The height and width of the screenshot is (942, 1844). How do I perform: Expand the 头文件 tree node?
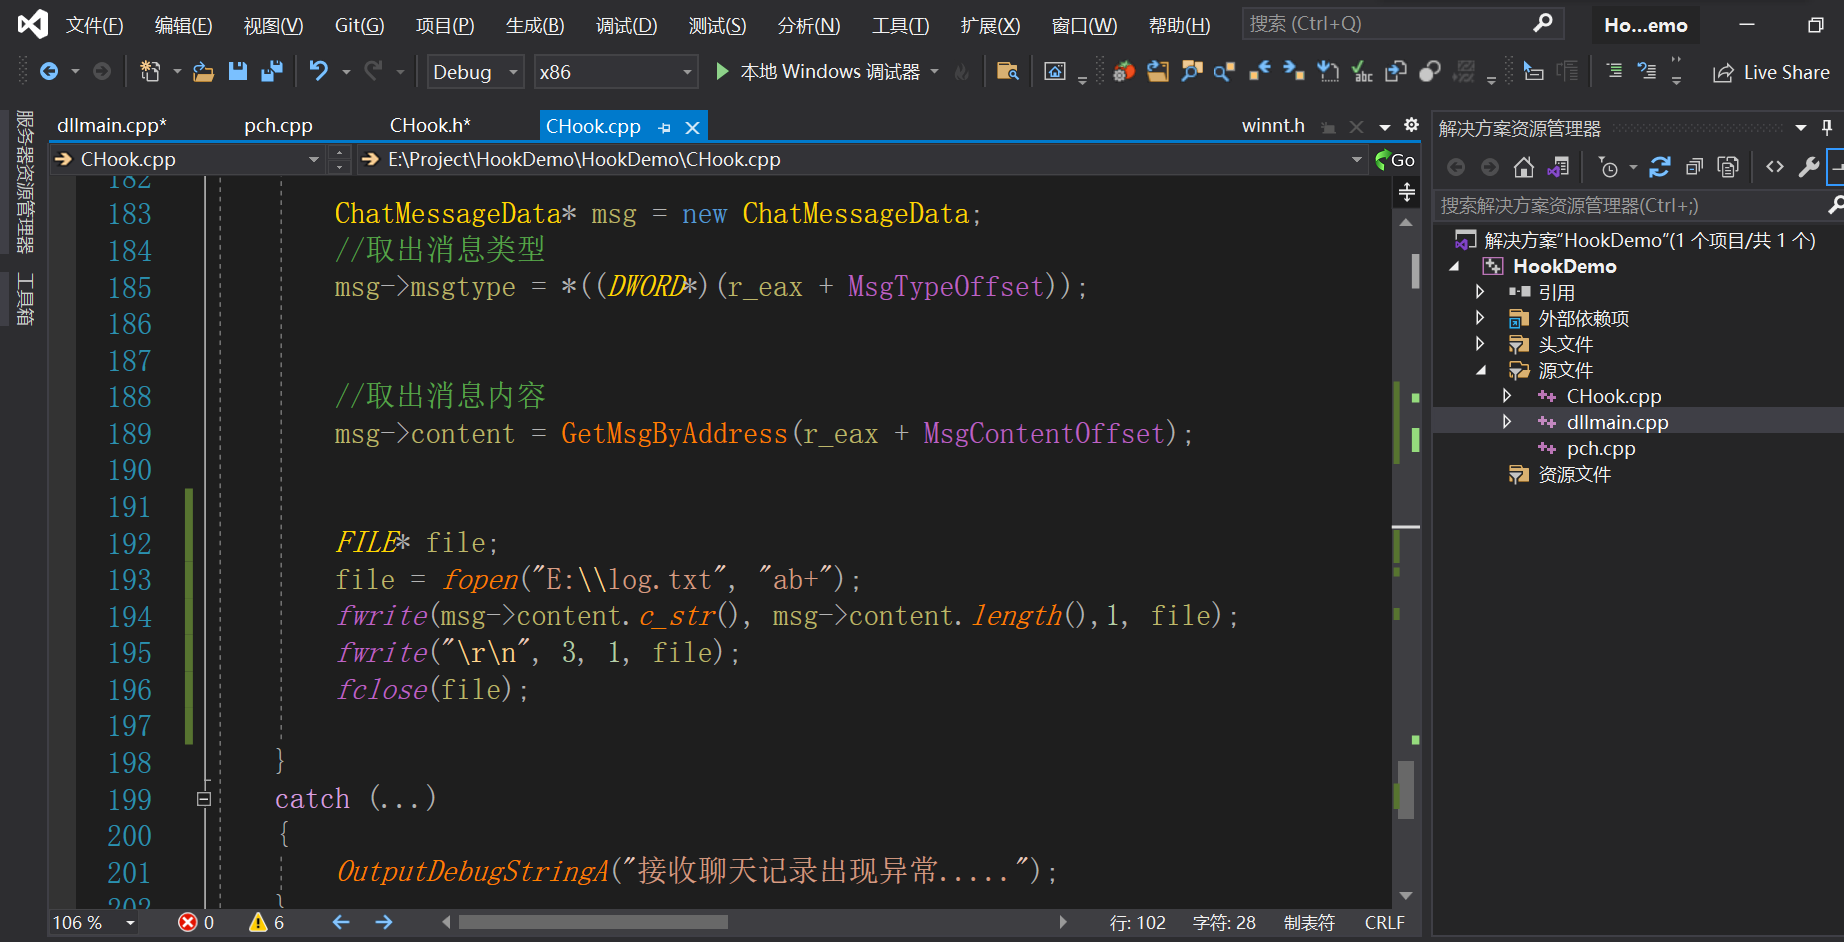[1482, 343]
